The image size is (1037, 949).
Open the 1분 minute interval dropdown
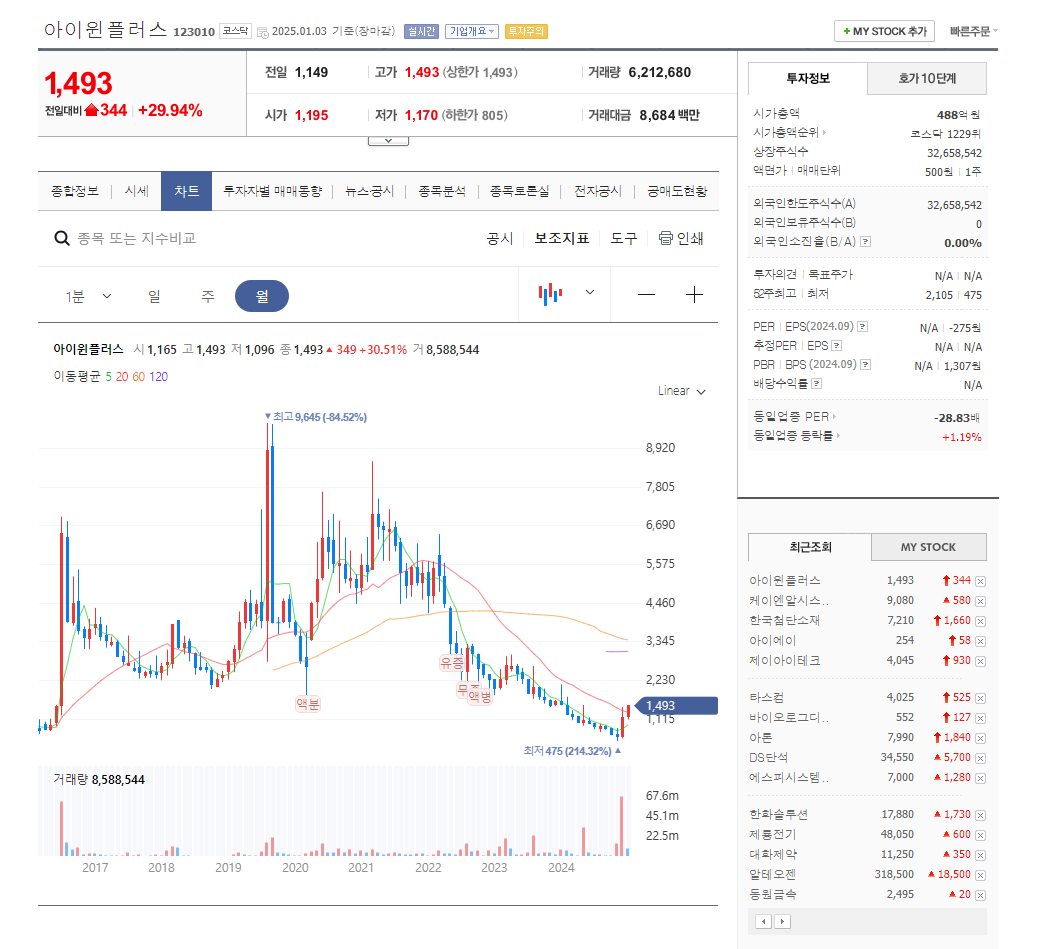point(88,296)
